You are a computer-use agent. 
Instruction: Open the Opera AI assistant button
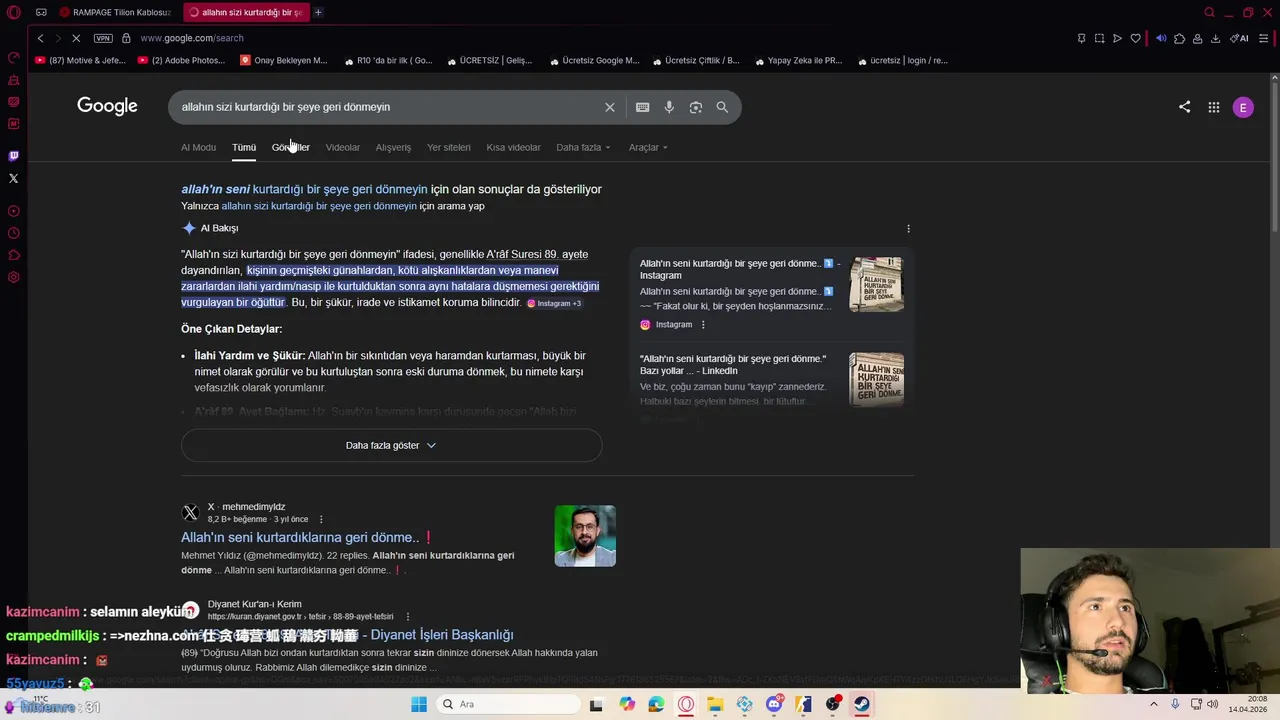tap(1239, 38)
